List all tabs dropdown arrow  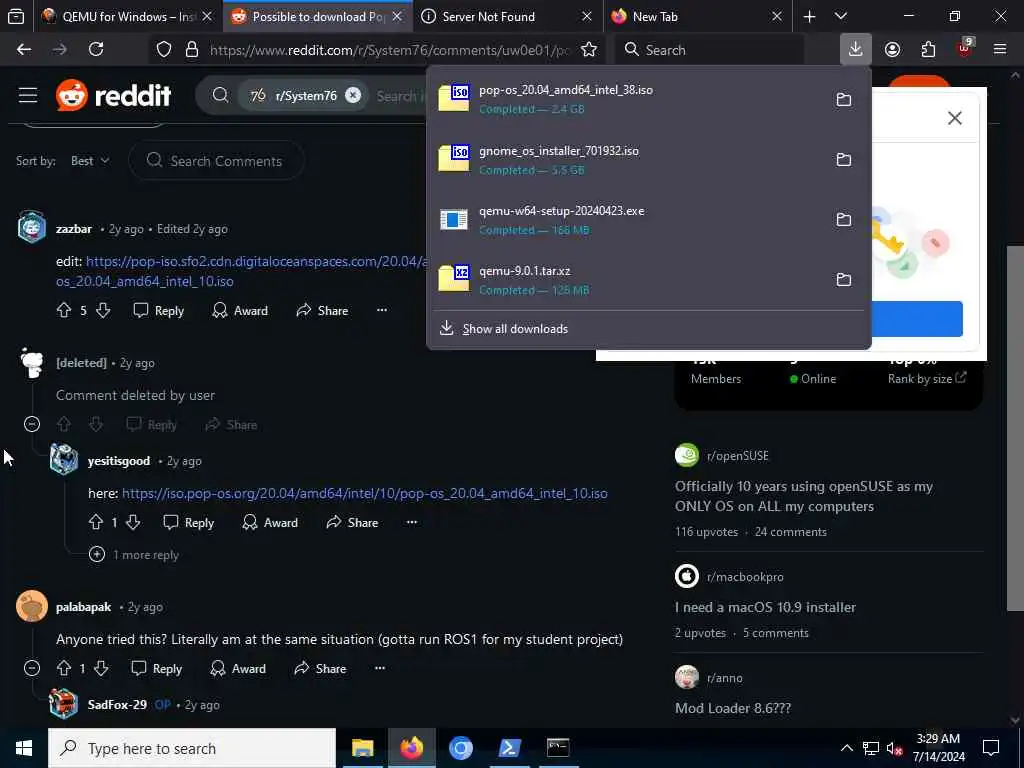(x=841, y=16)
